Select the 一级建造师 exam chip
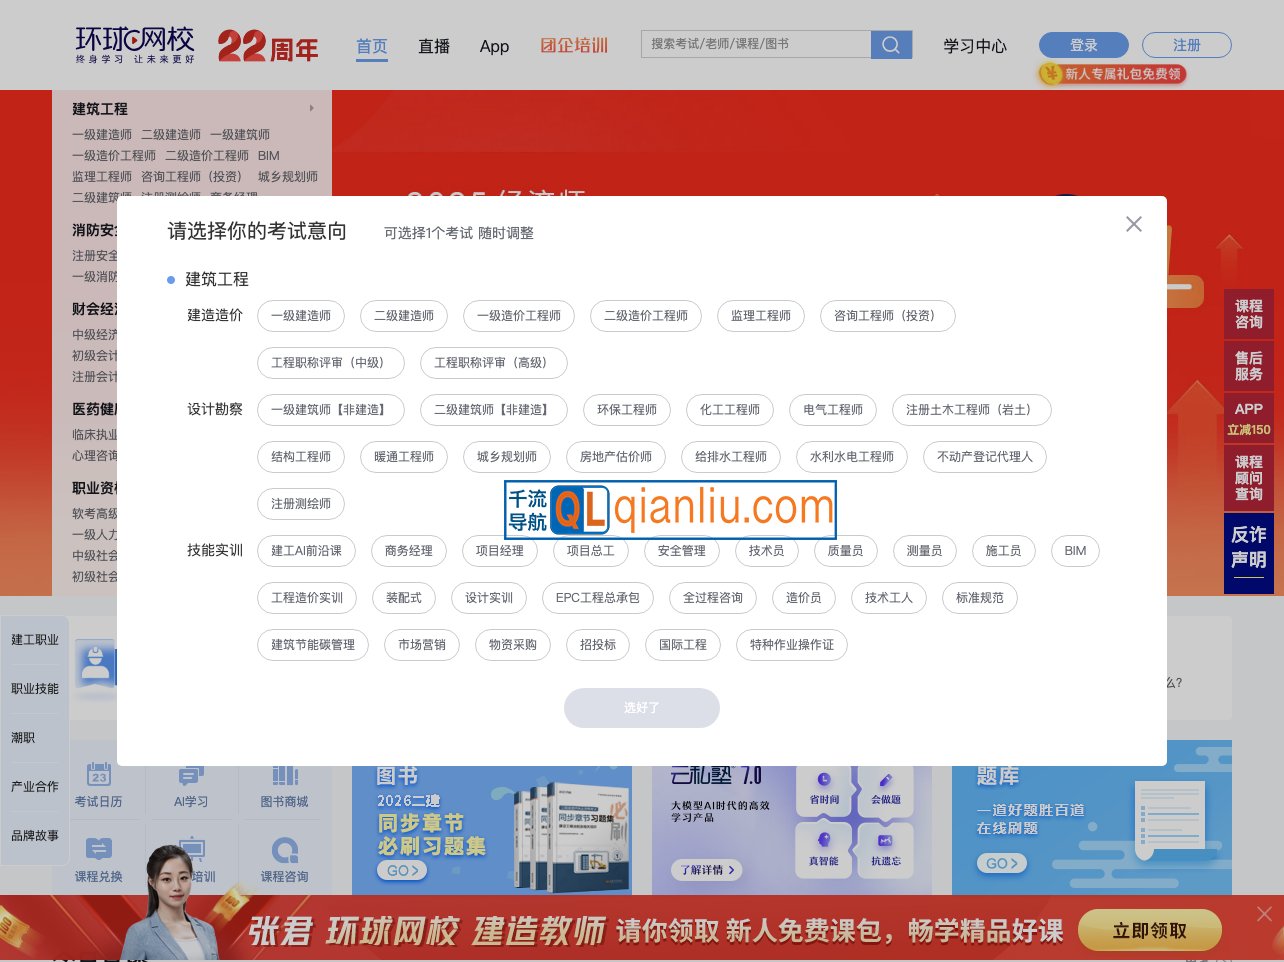 pos(301,316)
